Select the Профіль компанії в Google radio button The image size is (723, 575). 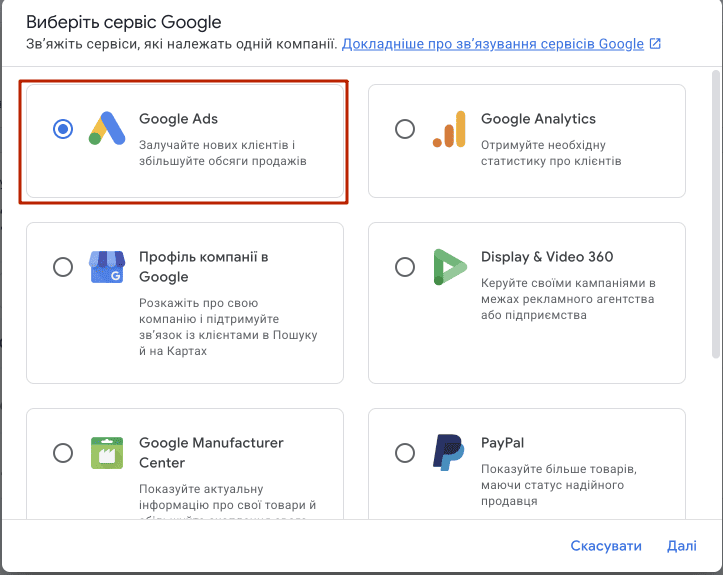(63, 267)
